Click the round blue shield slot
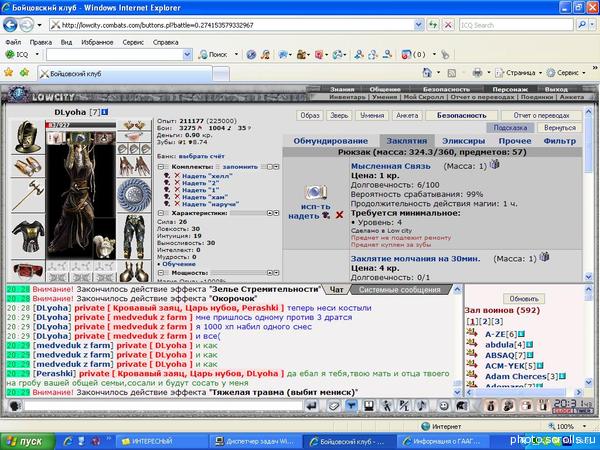 pyautogui.click(x=134, y=195)
